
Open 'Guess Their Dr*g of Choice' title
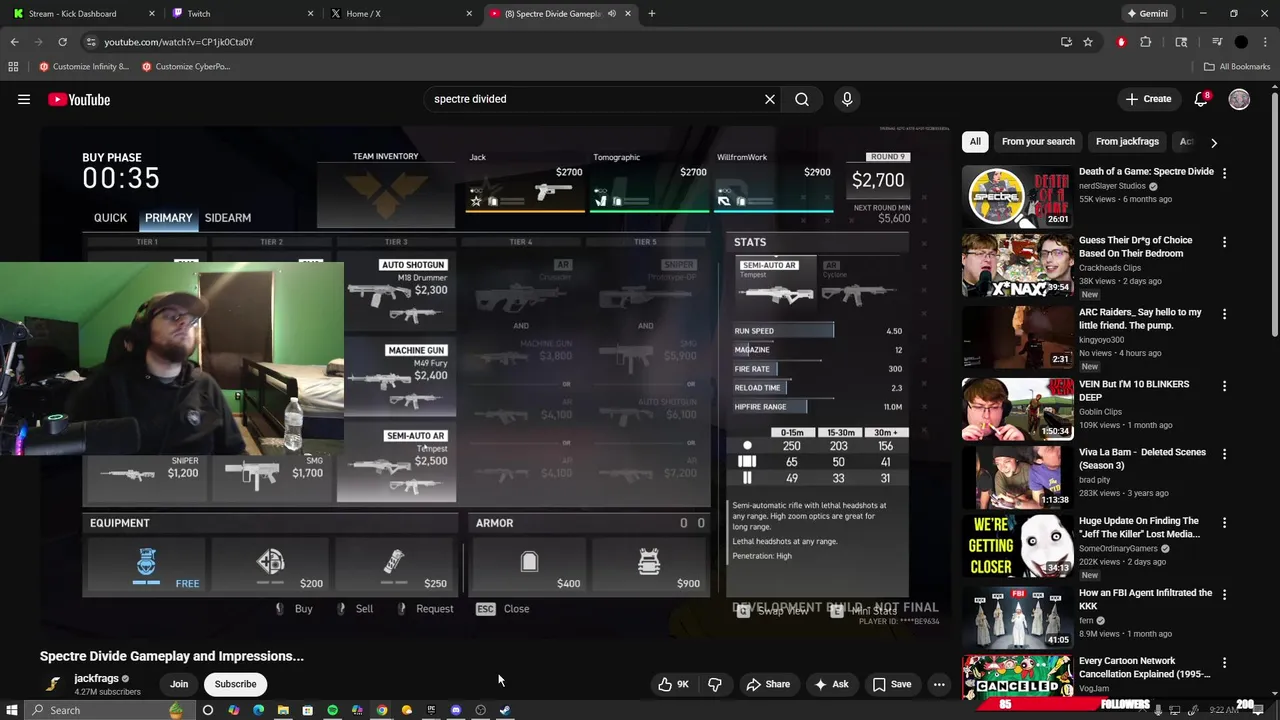[x=1135, y=246]
